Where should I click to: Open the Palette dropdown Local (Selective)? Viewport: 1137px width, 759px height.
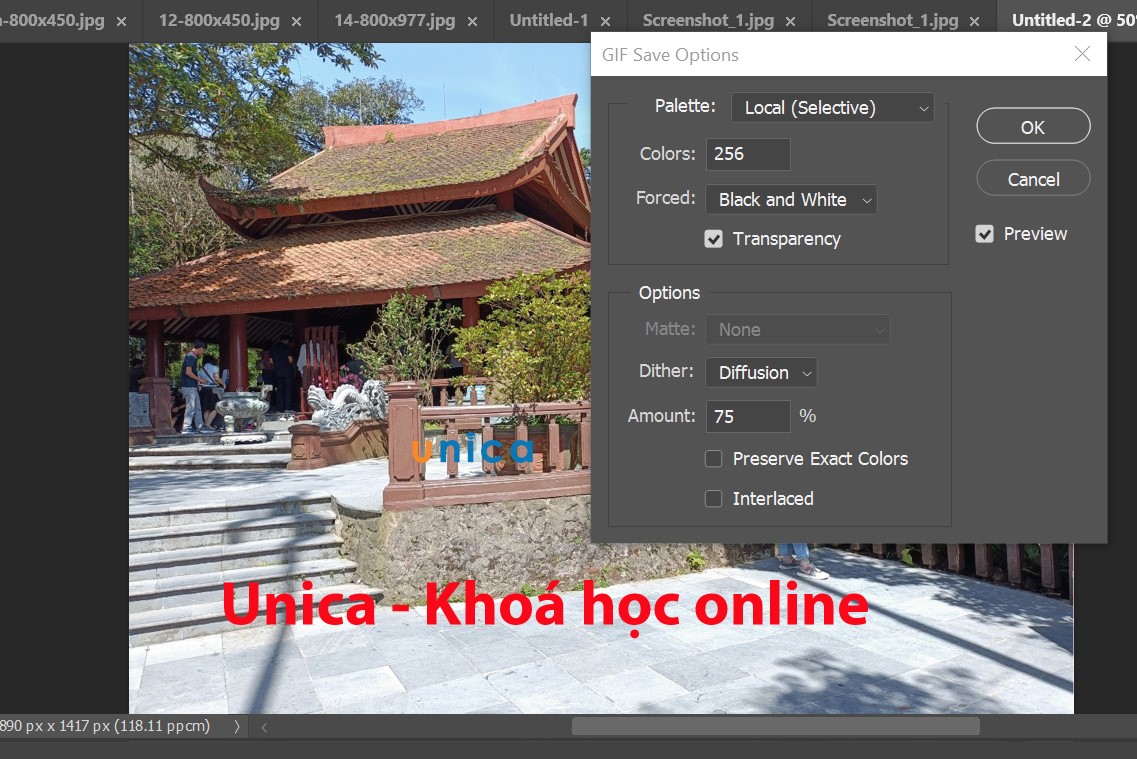point(832,108)
